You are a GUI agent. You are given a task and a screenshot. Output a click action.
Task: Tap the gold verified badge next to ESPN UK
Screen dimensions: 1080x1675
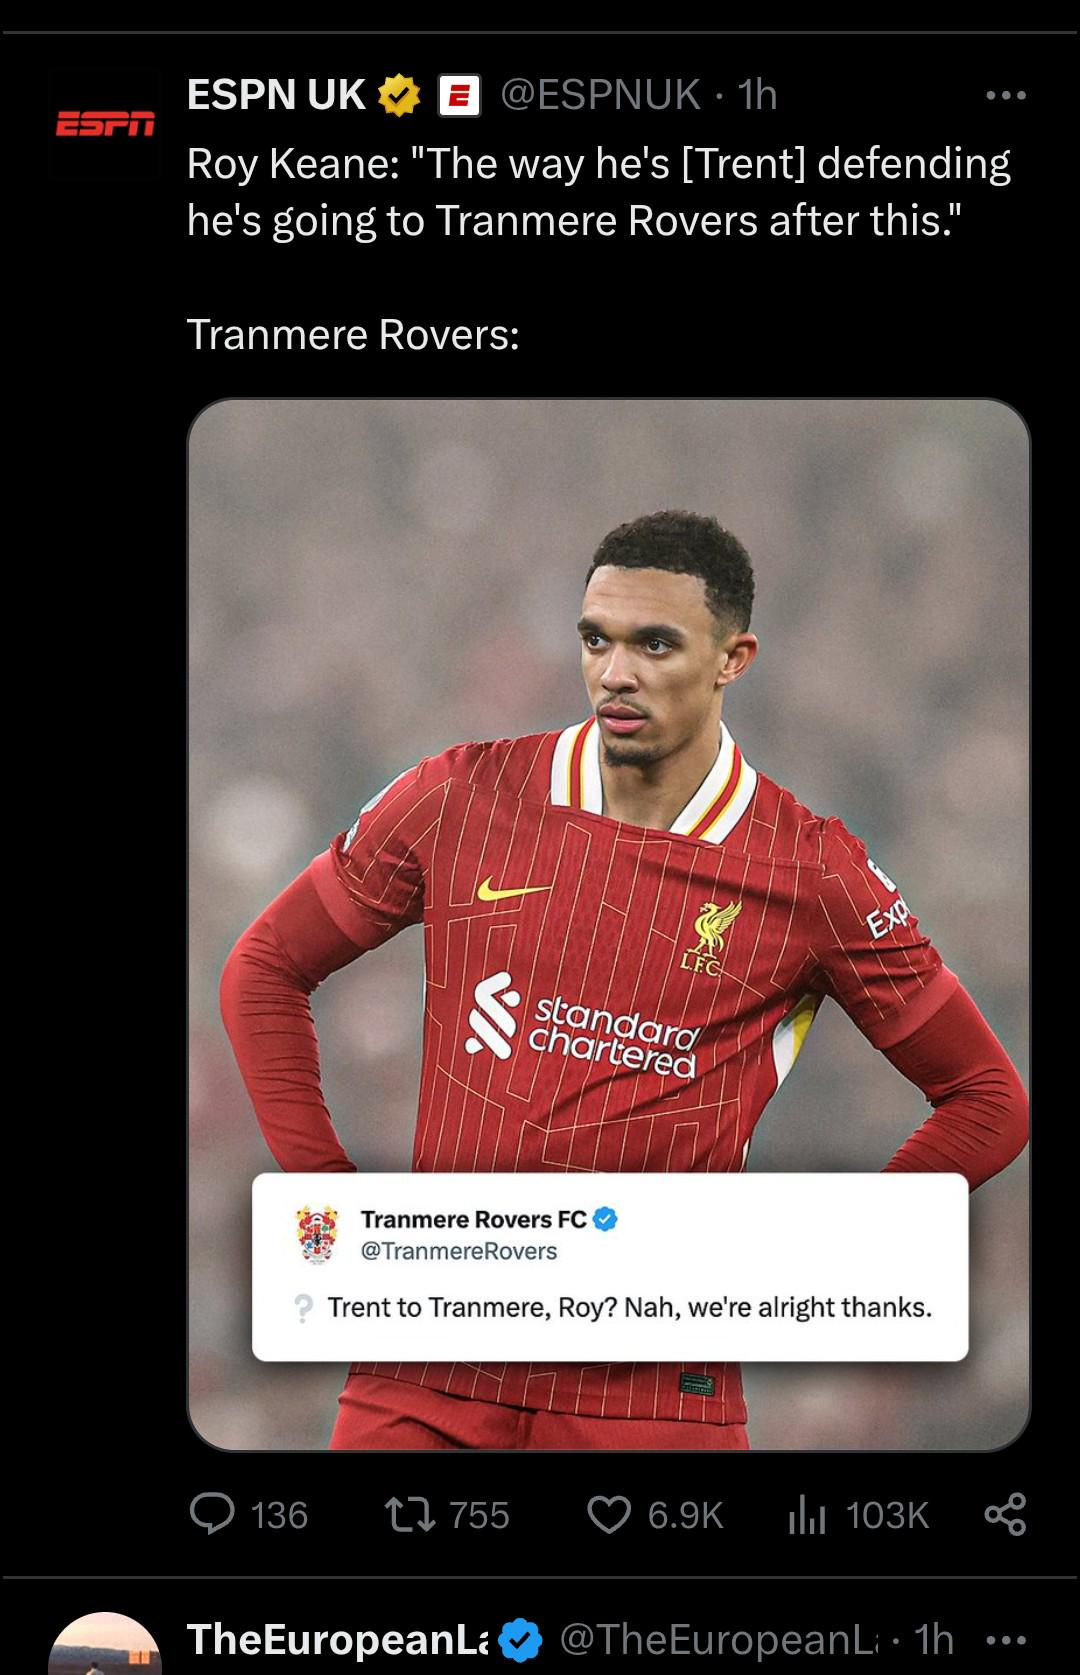(399, 96)
